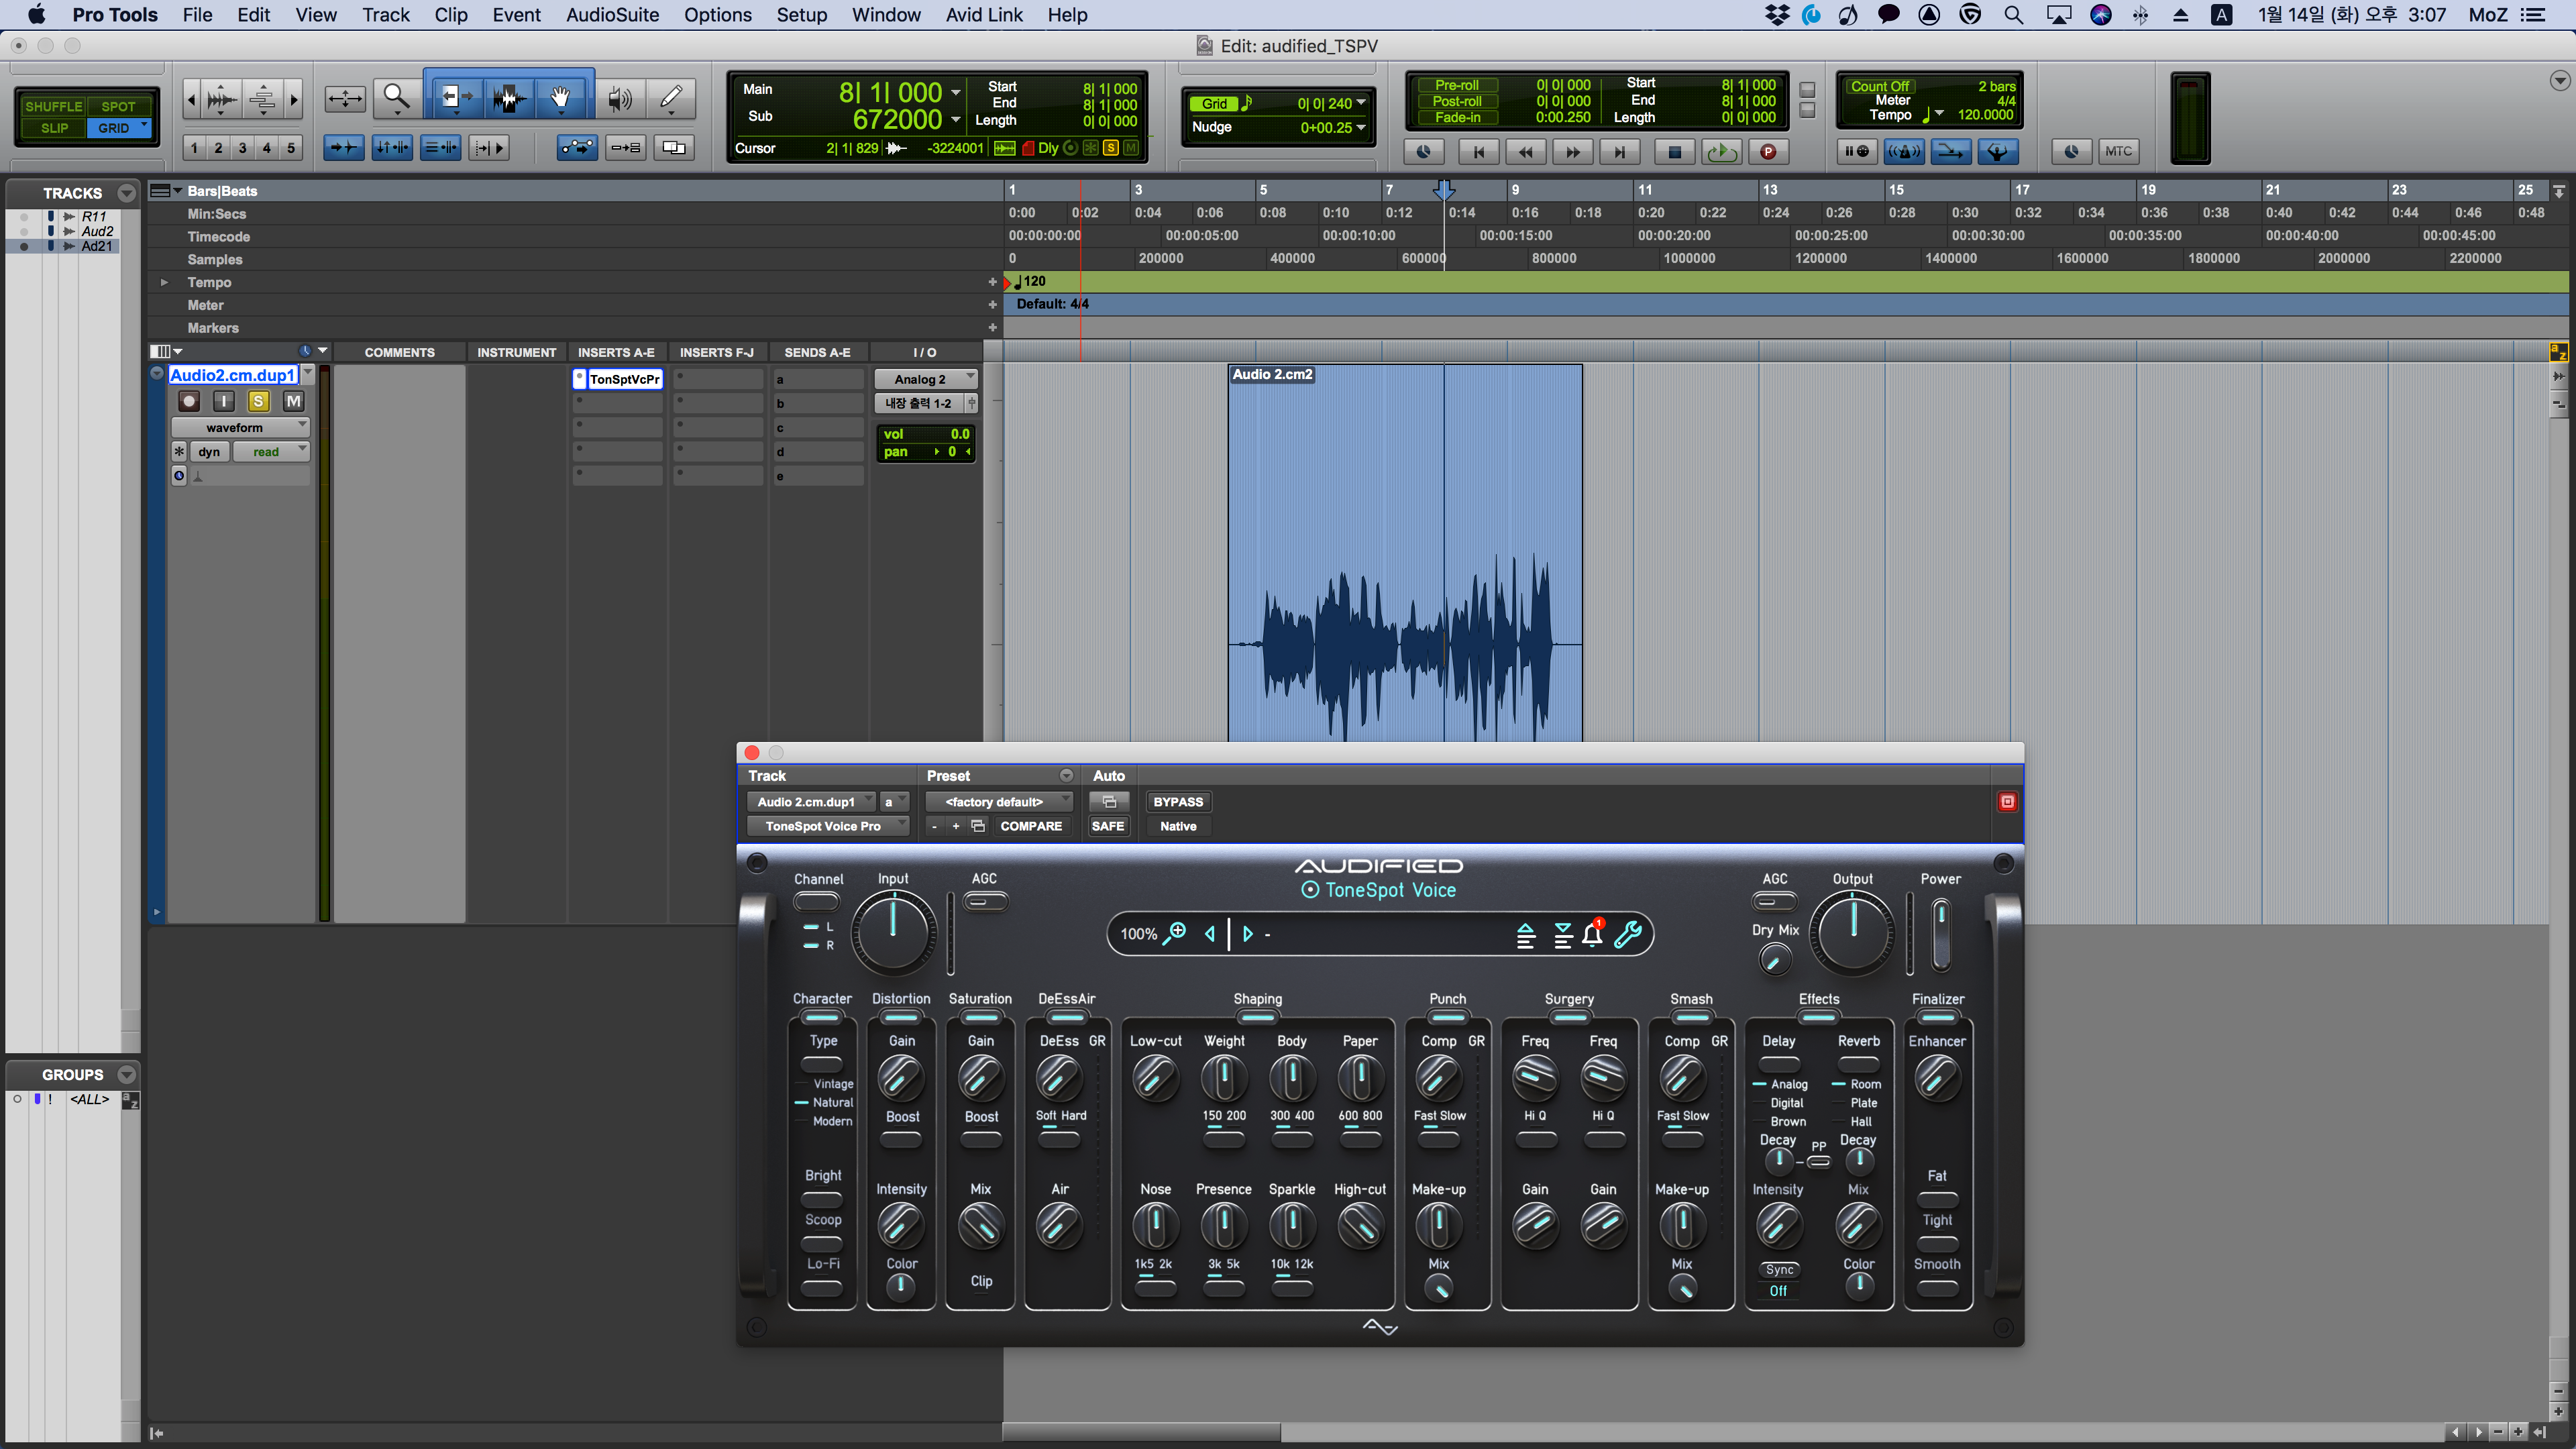The height and width of the screenshot is (1449, 2576).
Task: Toggle the input monitoring I button
Action: click(223, 401)
